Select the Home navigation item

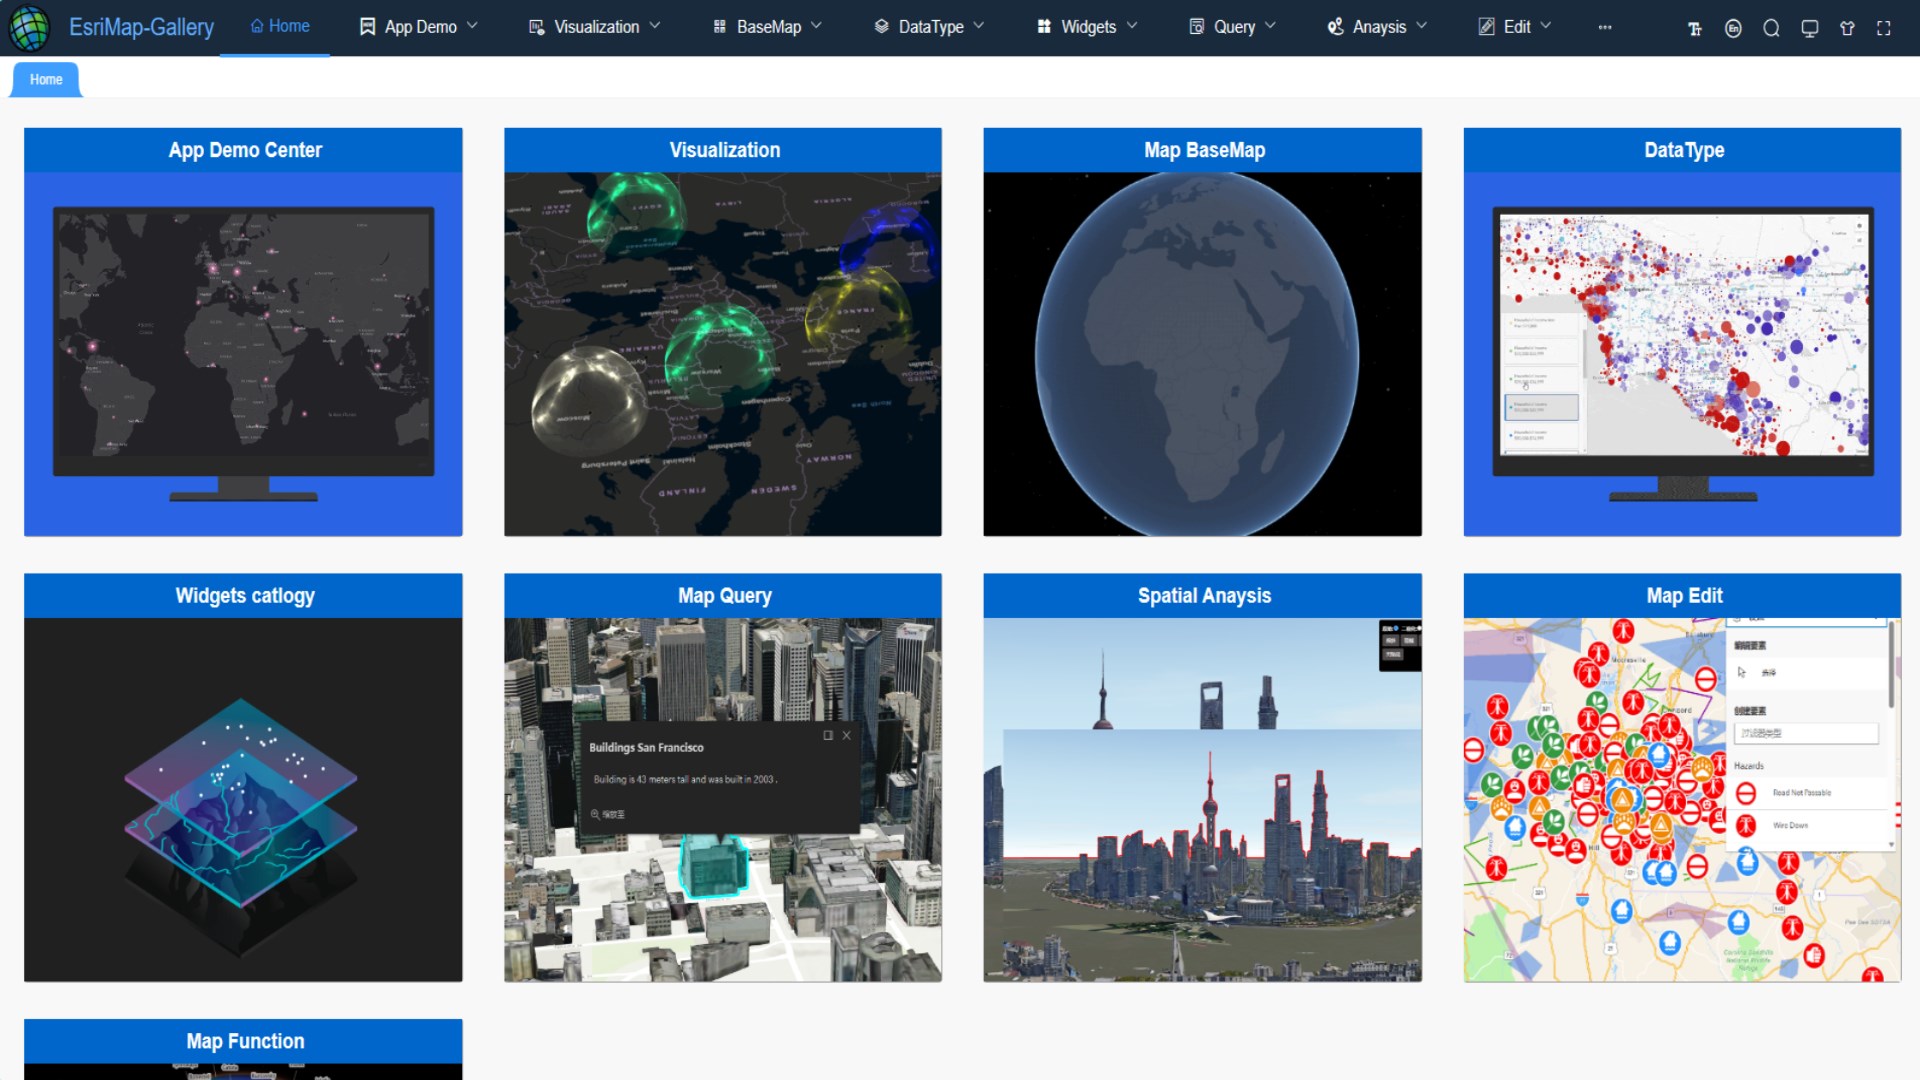(x=279, y=26)
